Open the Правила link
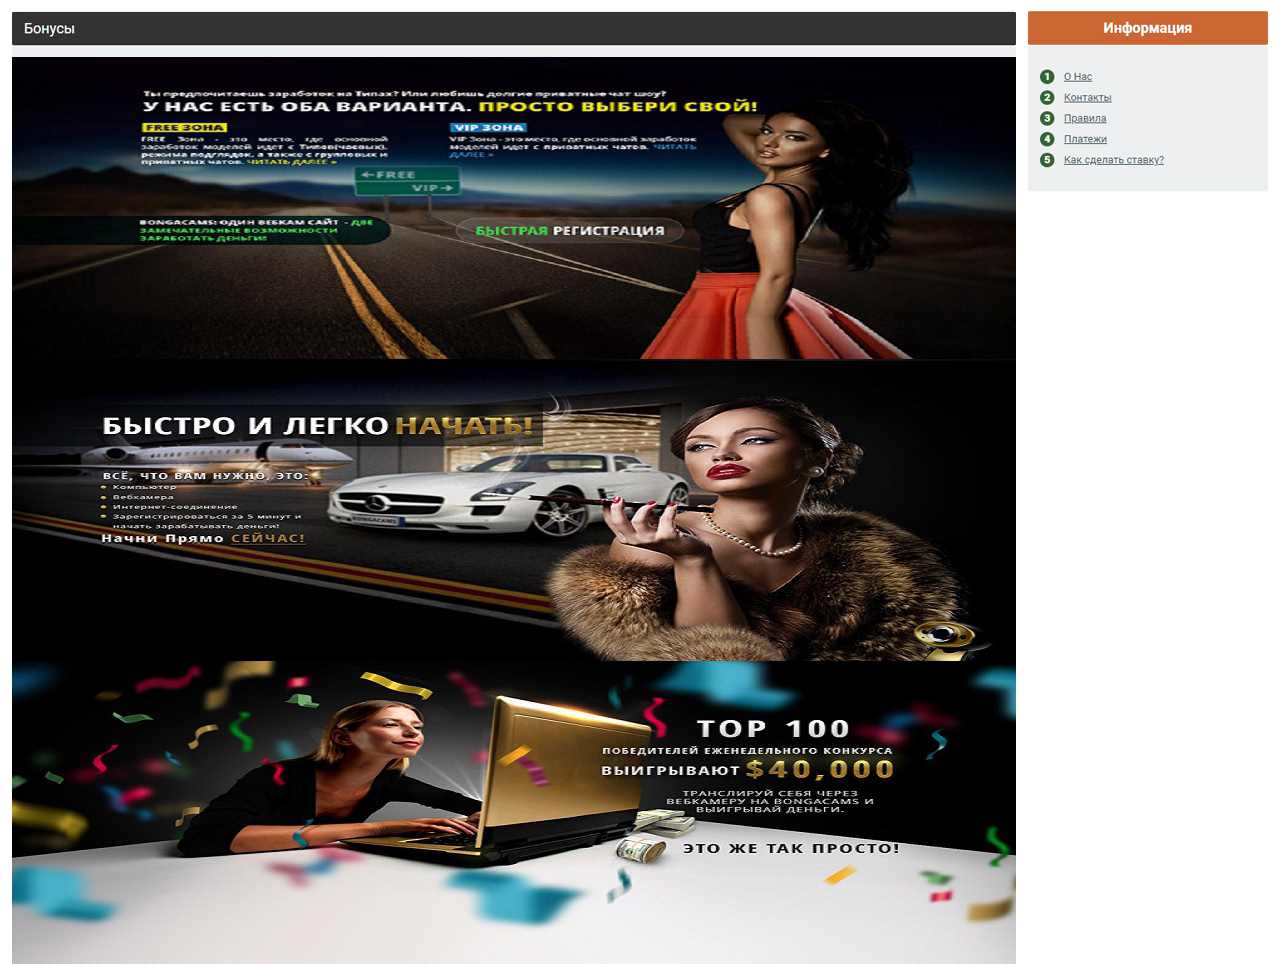 point(1085,119)
